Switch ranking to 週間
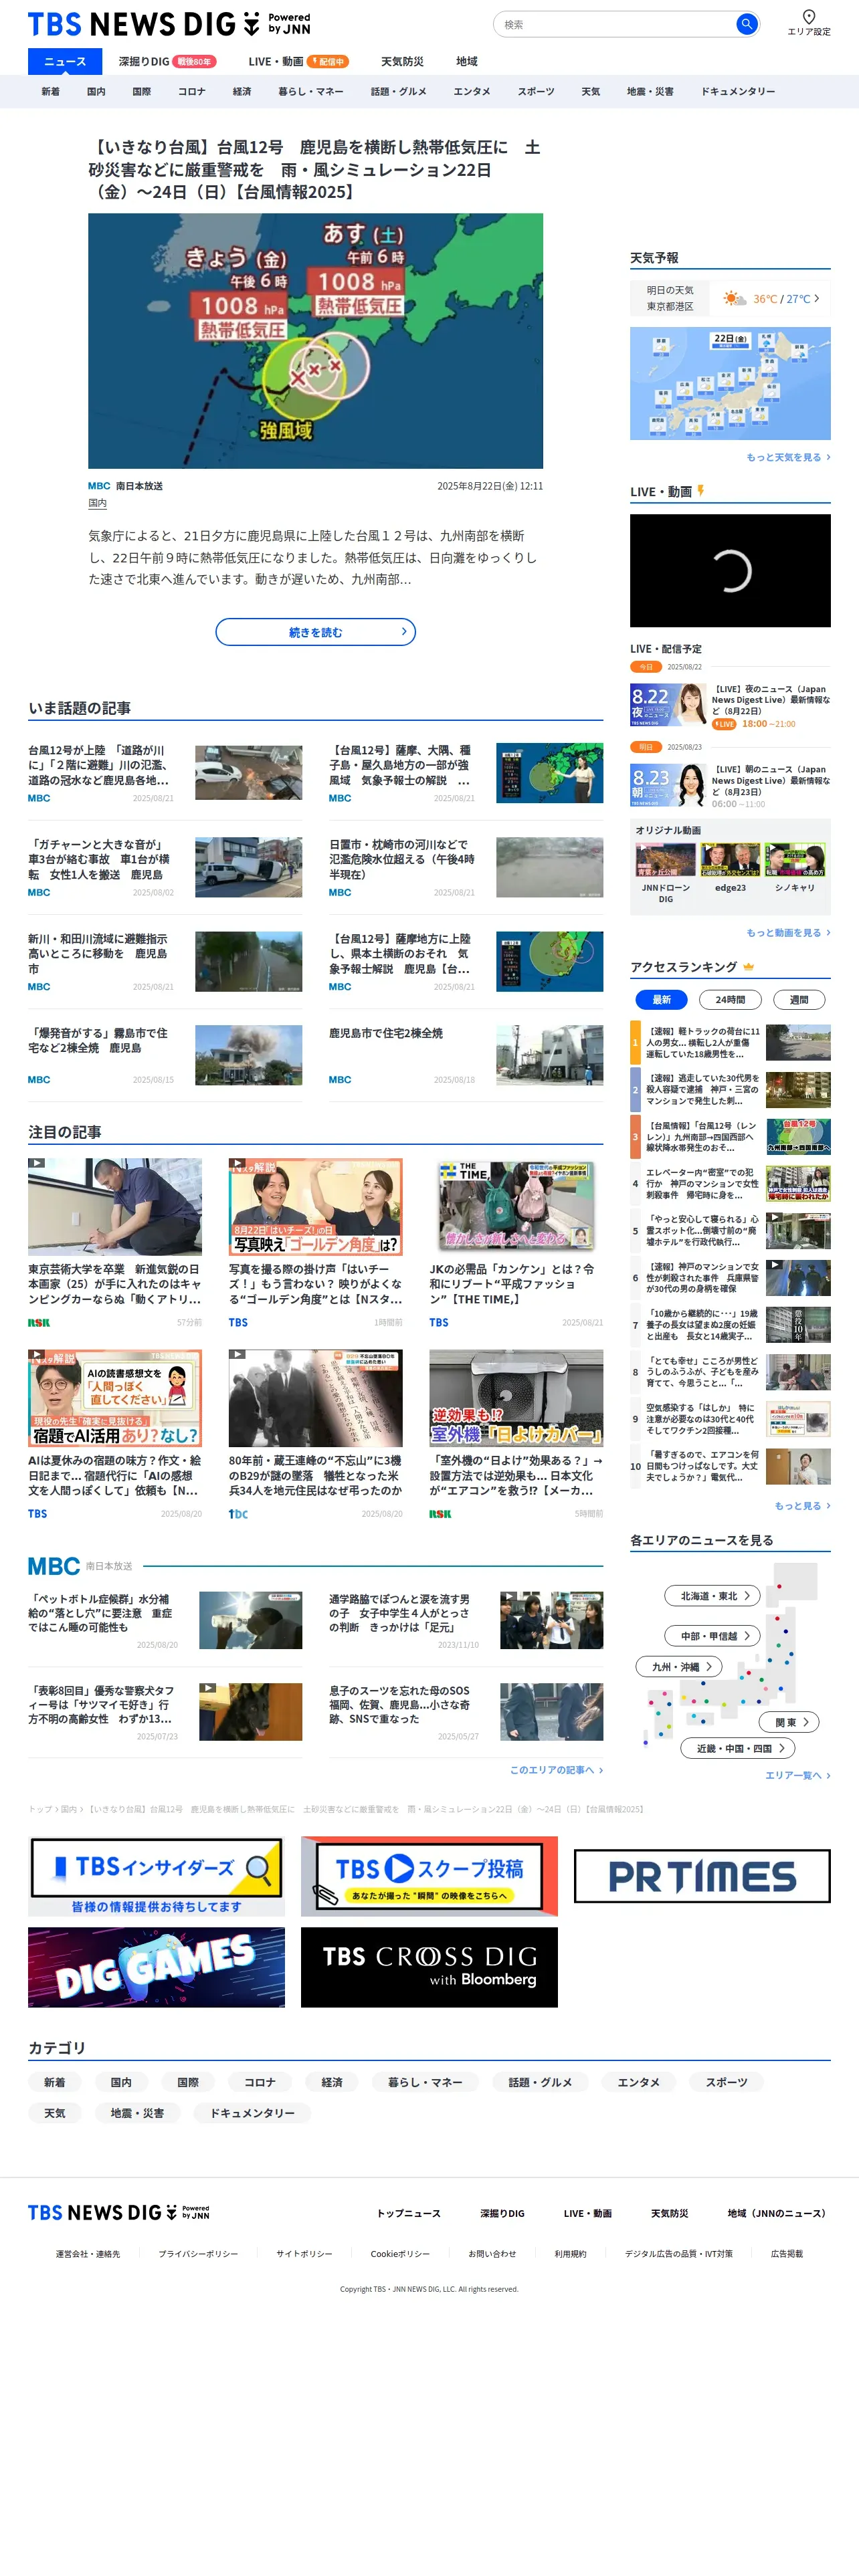The height and width of the screenshot is (2576, 859). pos(799,999)
